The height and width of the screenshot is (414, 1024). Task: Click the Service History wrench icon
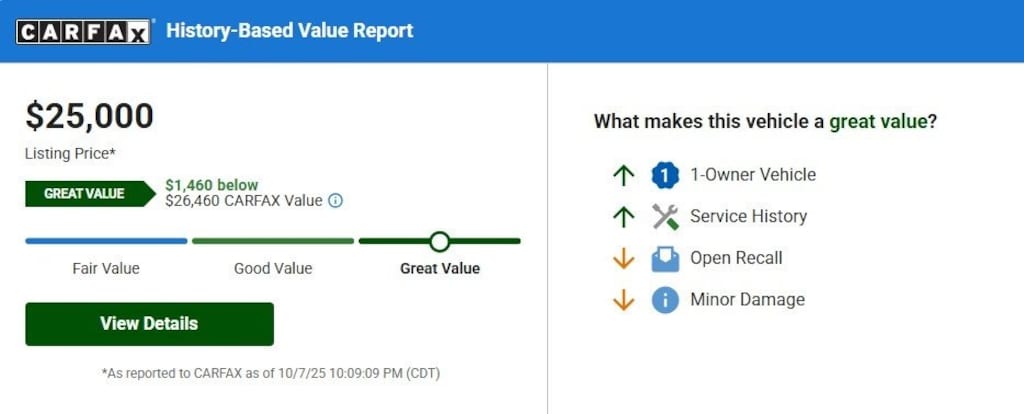[x=665, y=216]
